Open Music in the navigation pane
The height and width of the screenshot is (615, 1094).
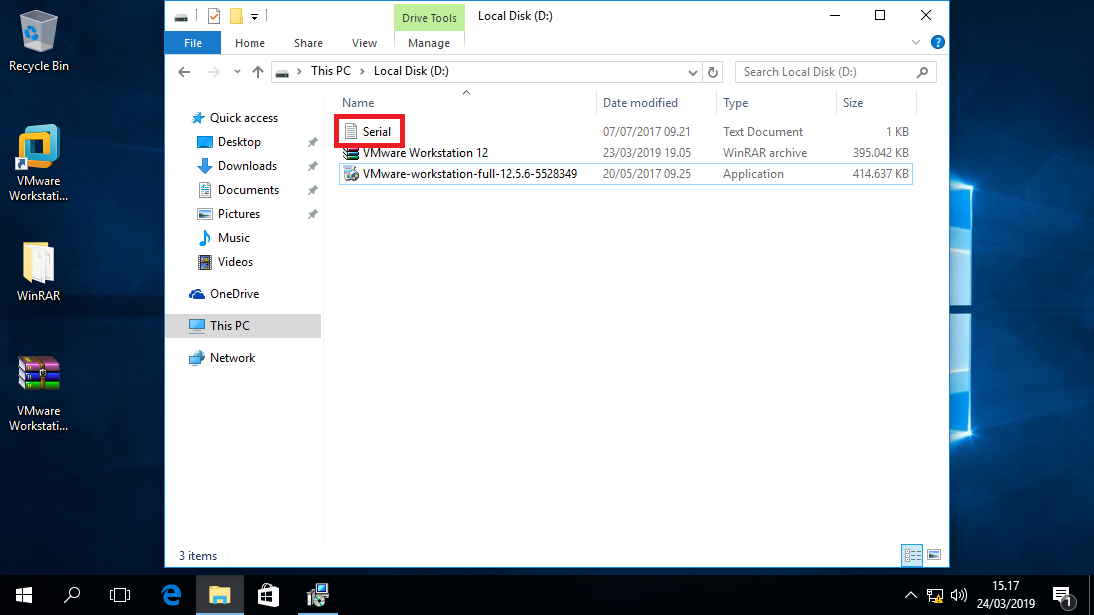[233, 238]
